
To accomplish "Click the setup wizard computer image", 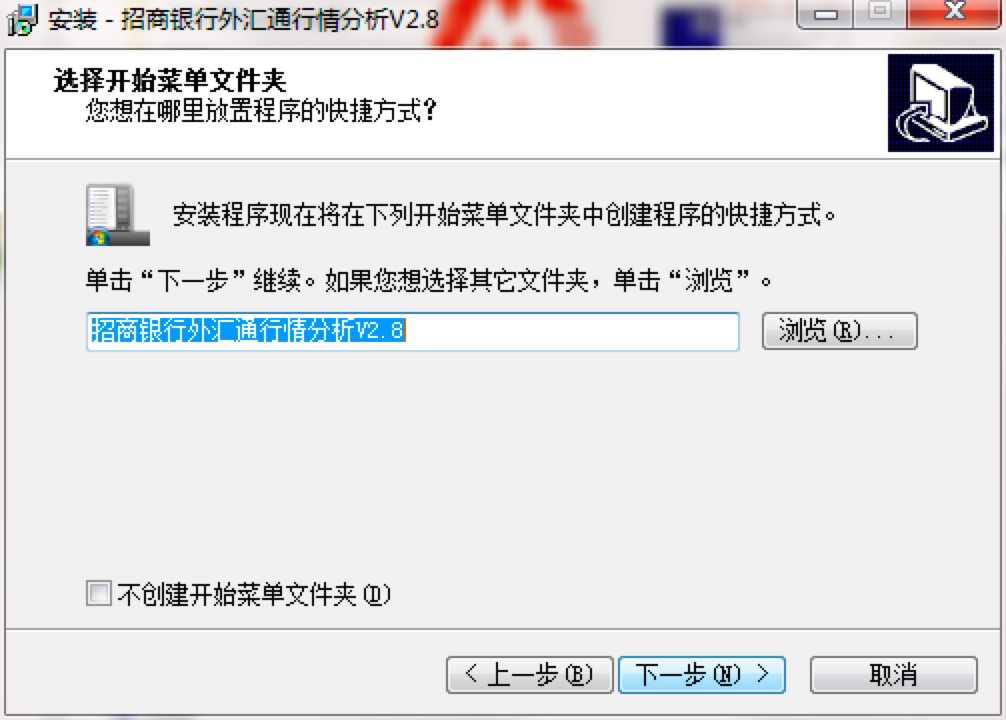I will tap(941, 103).
